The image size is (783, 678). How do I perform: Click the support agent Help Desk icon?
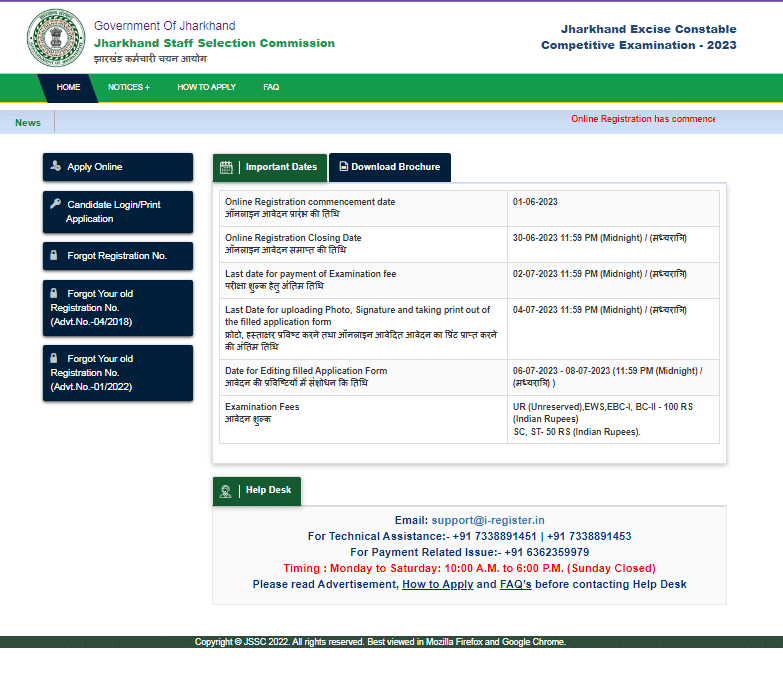227,491
